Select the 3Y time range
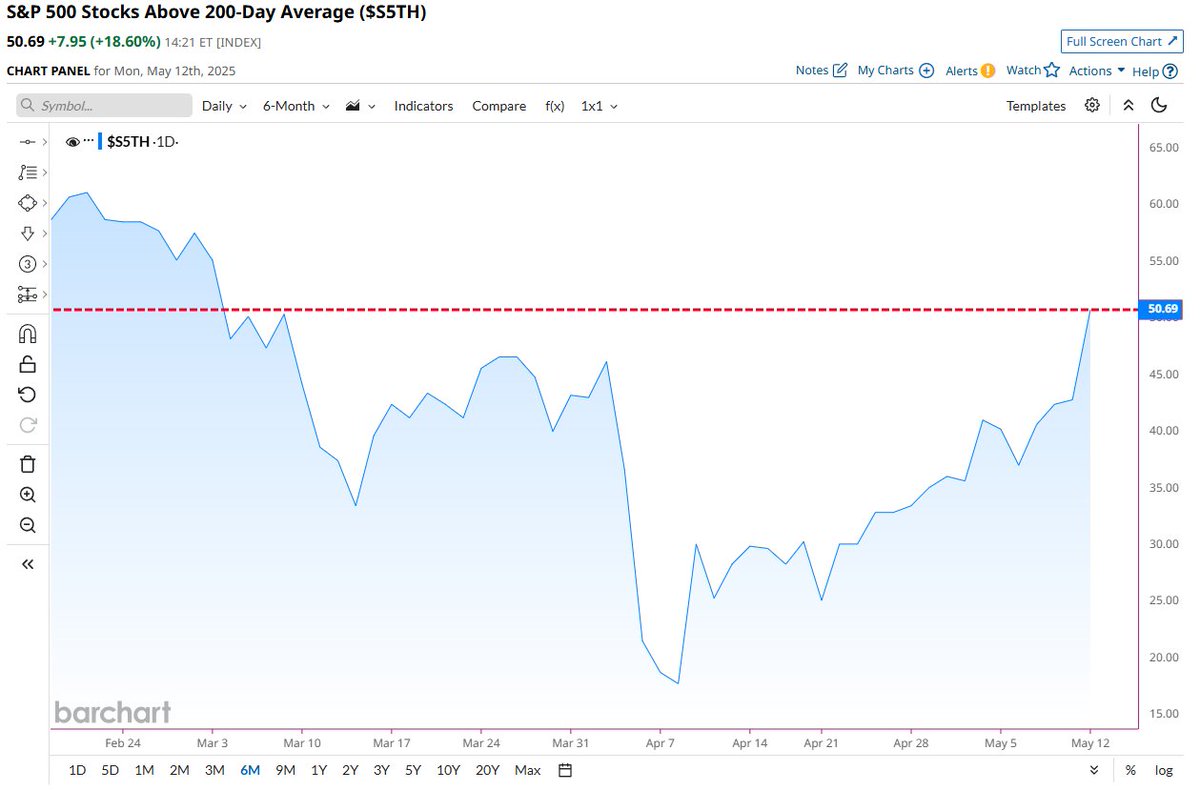1200x791 pixels. pyautogui.click(x=382, y=770)
